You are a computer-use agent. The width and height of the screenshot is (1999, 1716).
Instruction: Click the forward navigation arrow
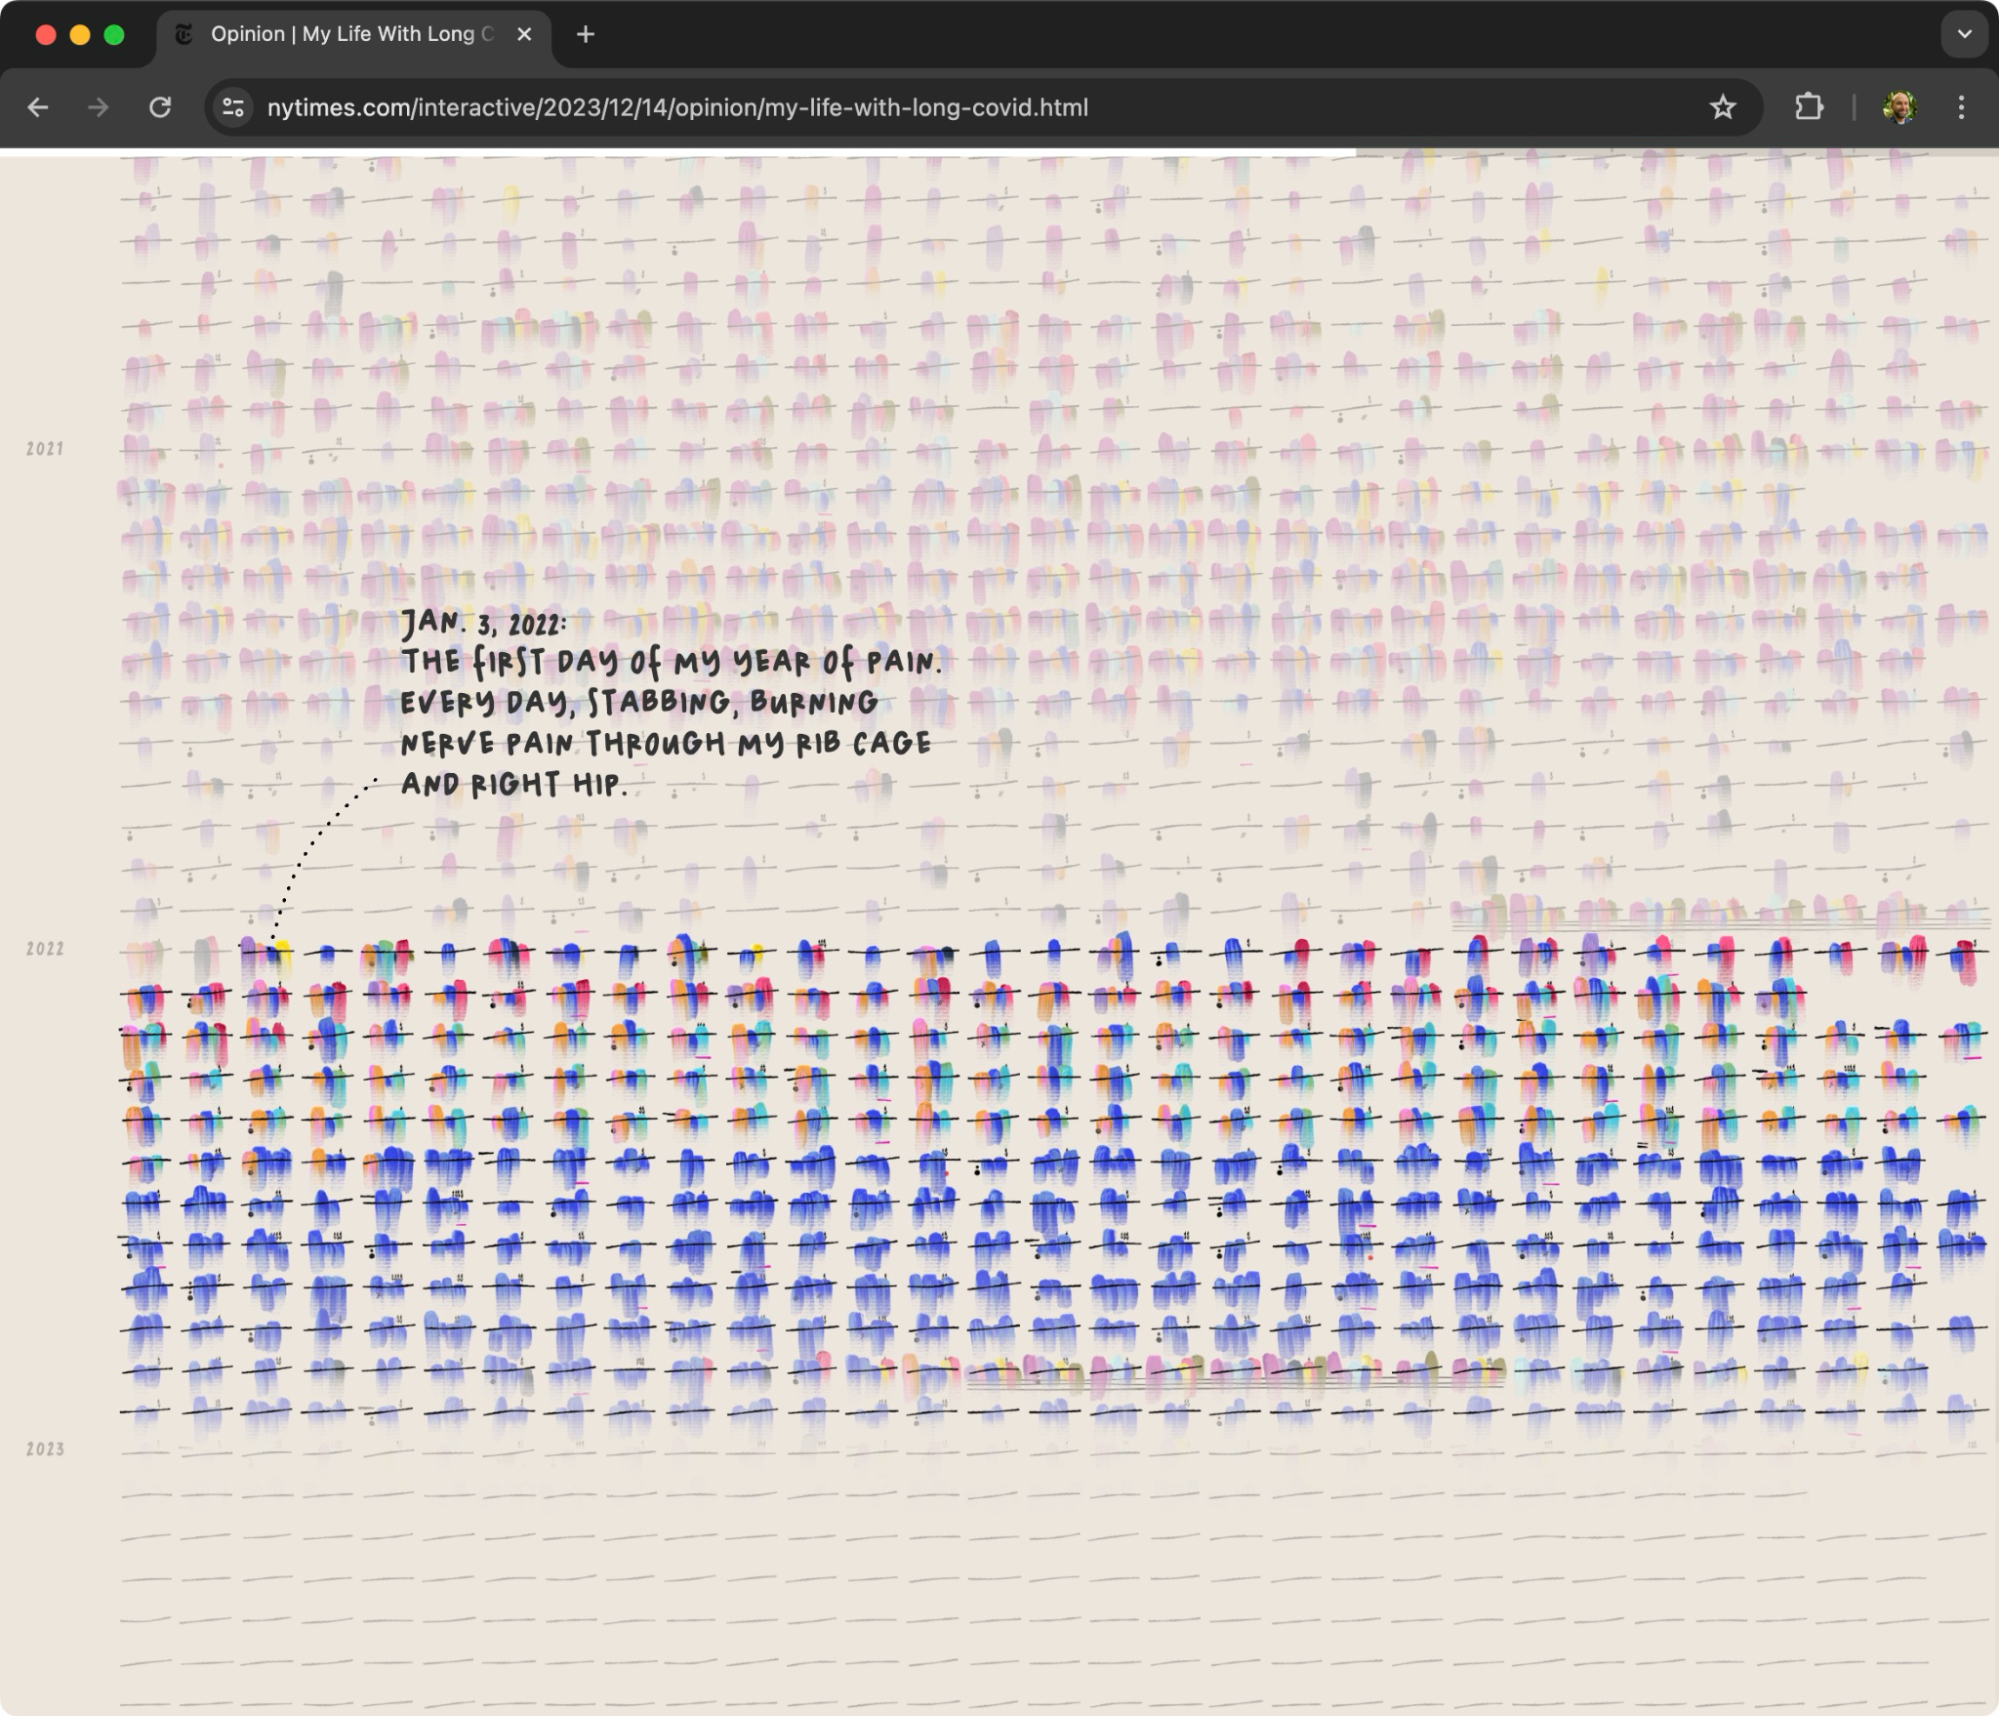[x=98, y=107]
